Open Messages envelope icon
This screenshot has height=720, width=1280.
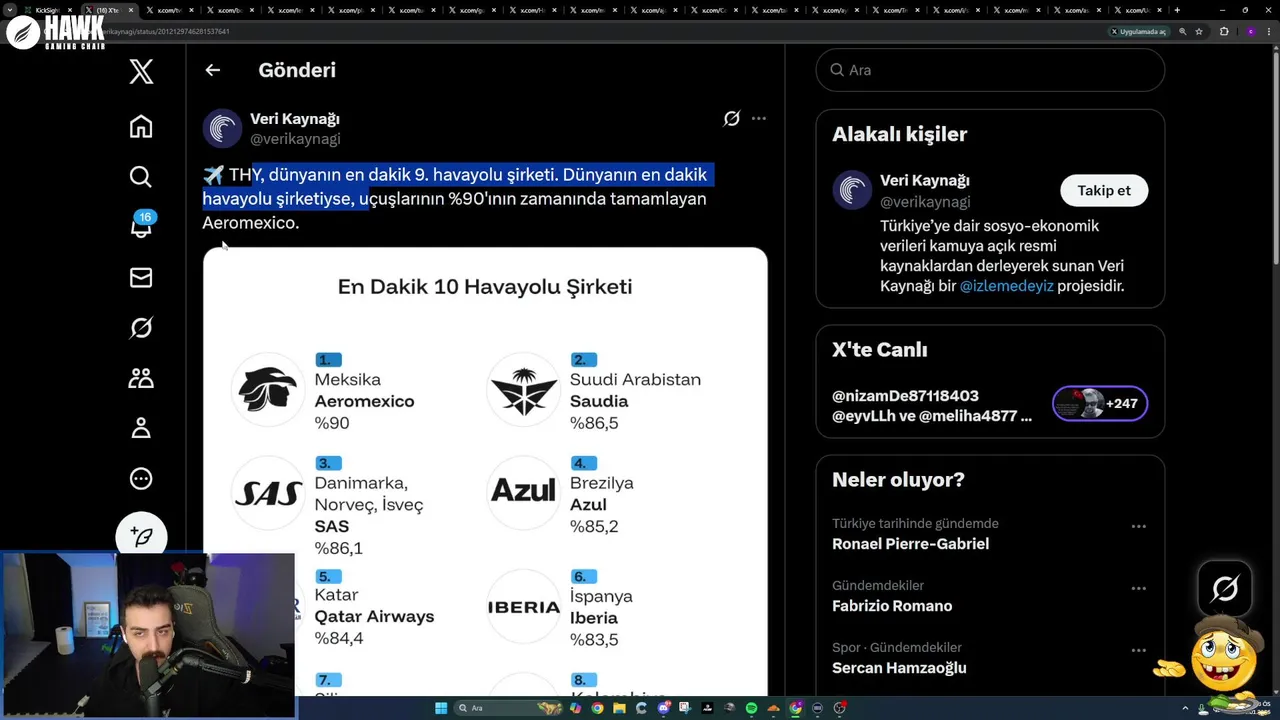pos(141,278)
